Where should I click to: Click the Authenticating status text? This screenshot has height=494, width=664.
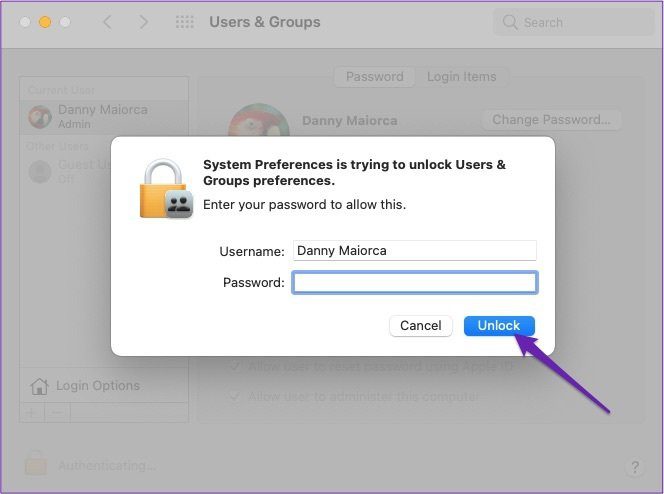coord(107,466)
